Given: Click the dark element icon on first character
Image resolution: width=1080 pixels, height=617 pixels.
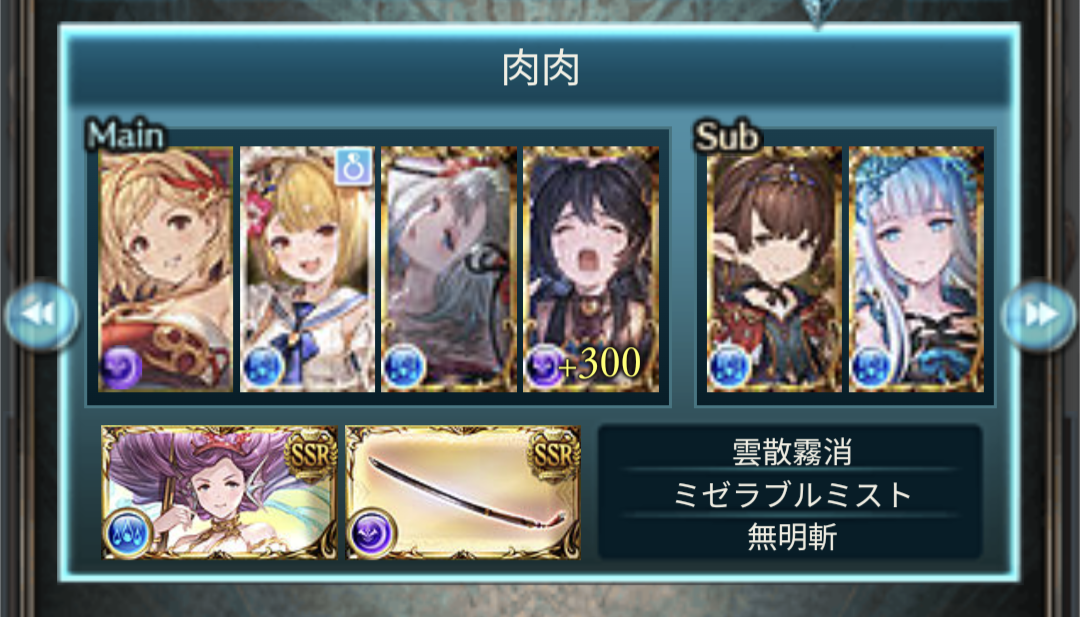Looking at the screenshot, I should [x=122, y=367].
